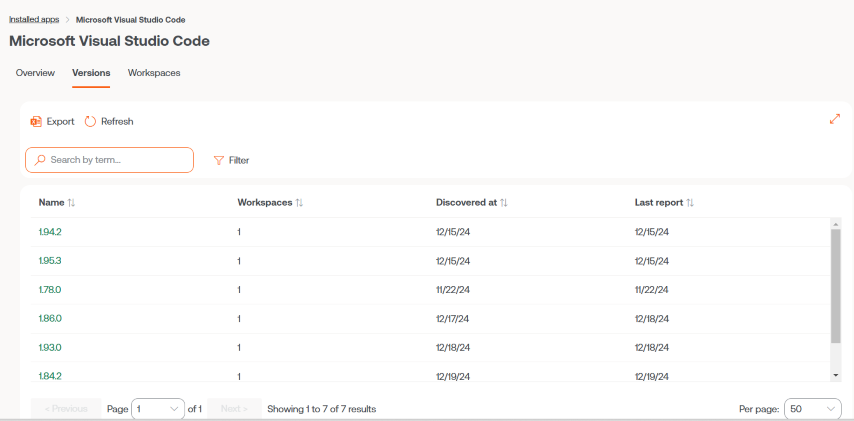This screenshot has height=421, width=854.
Task: Click the Export button label
Action: point(60,121)
